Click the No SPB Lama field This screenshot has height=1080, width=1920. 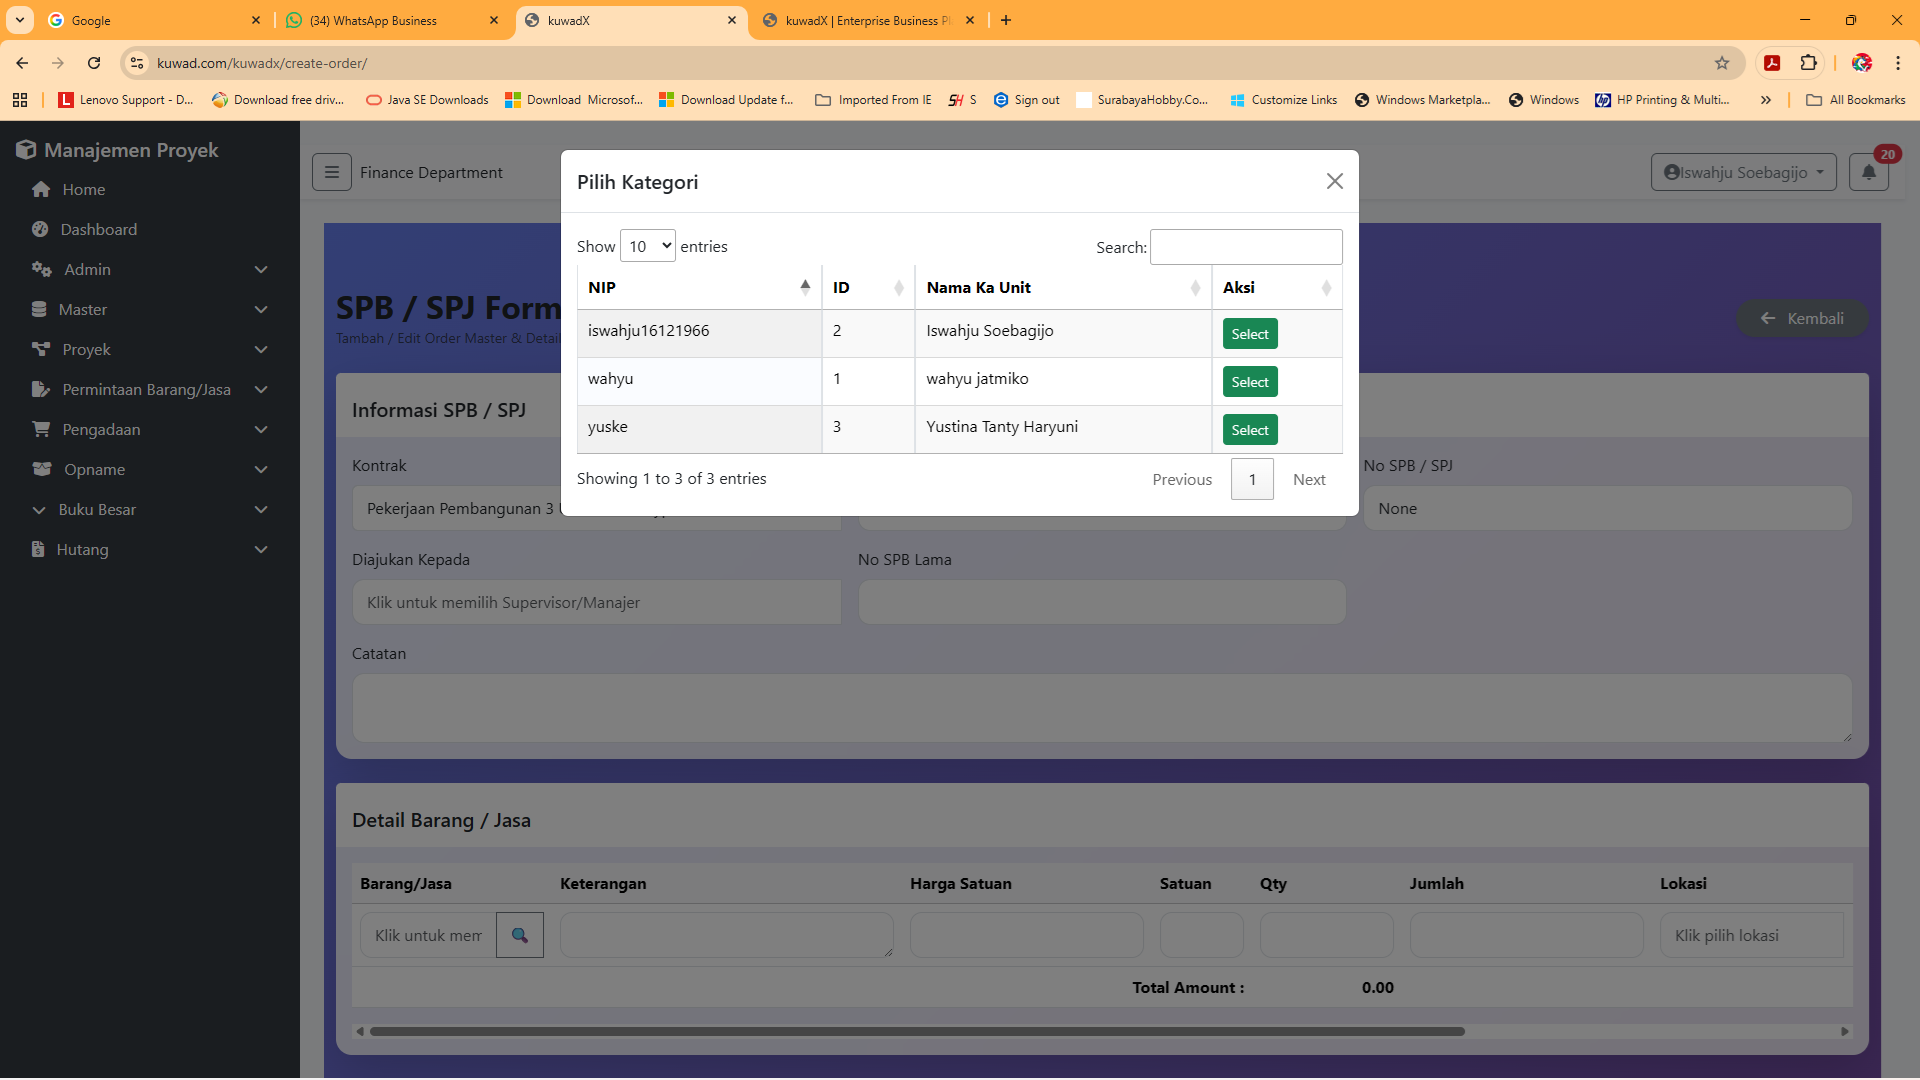(1102, 603)
